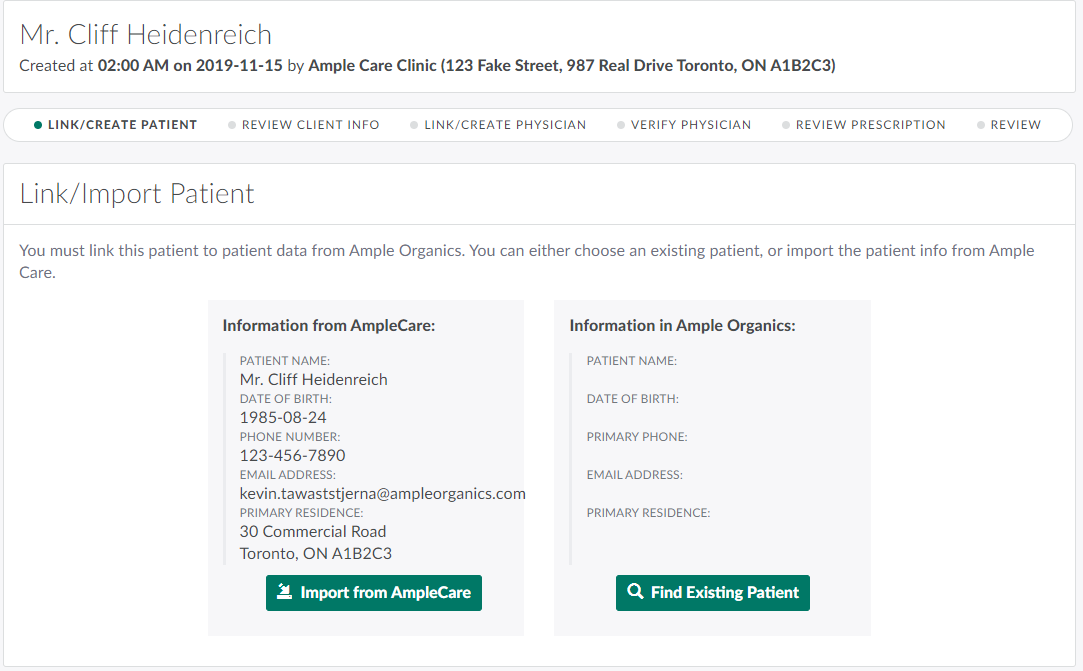Click the gray dot beside Review Client Info

tap(232, 126)
